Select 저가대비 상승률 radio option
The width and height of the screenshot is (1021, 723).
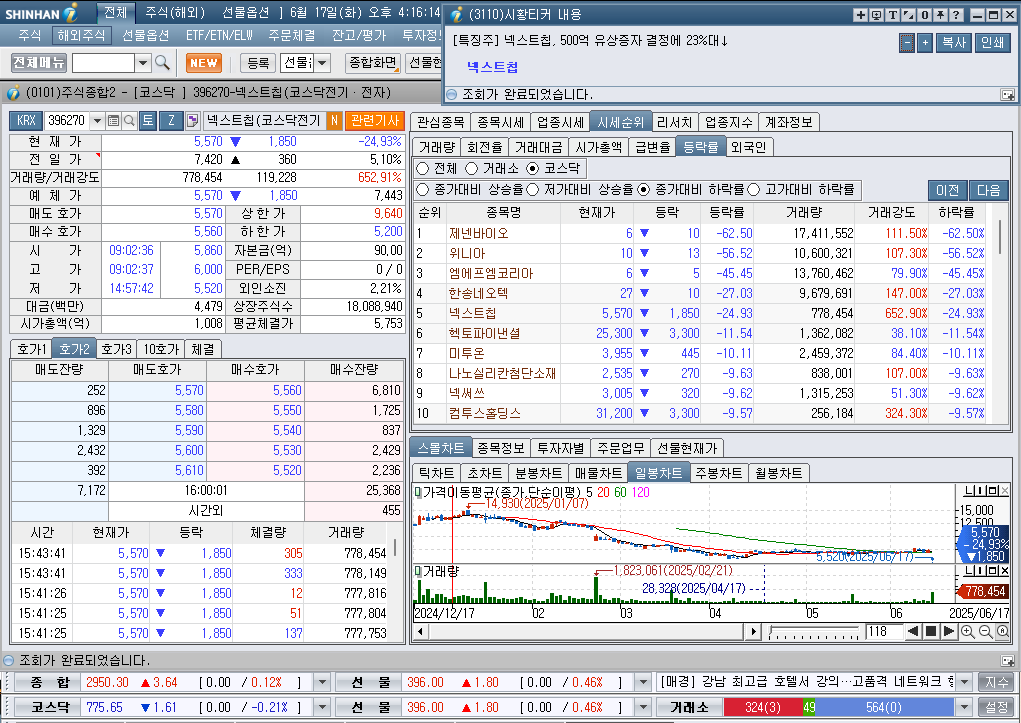pyautogui.click(x=532, y=190)
